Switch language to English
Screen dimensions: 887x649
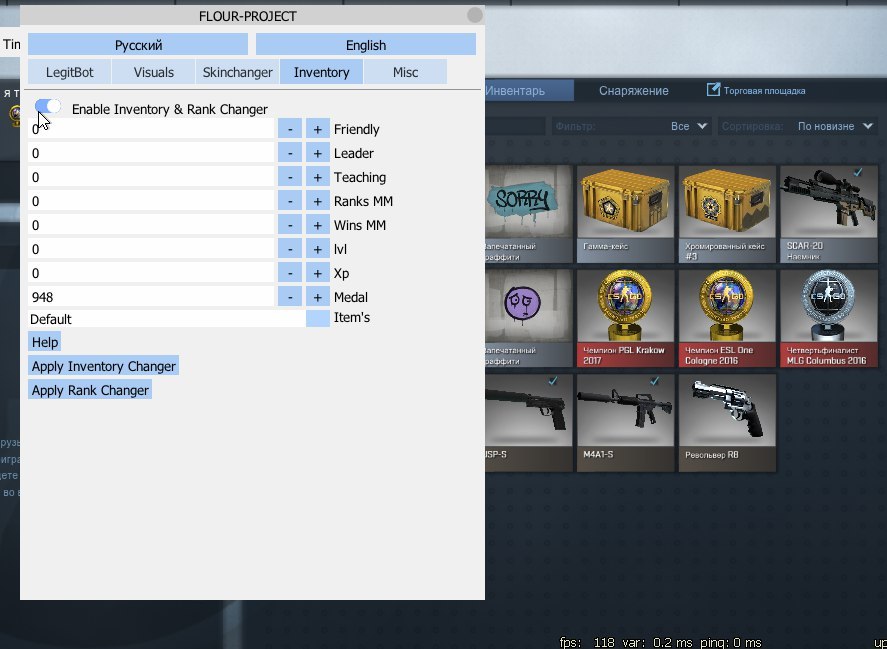pos(365,45)
